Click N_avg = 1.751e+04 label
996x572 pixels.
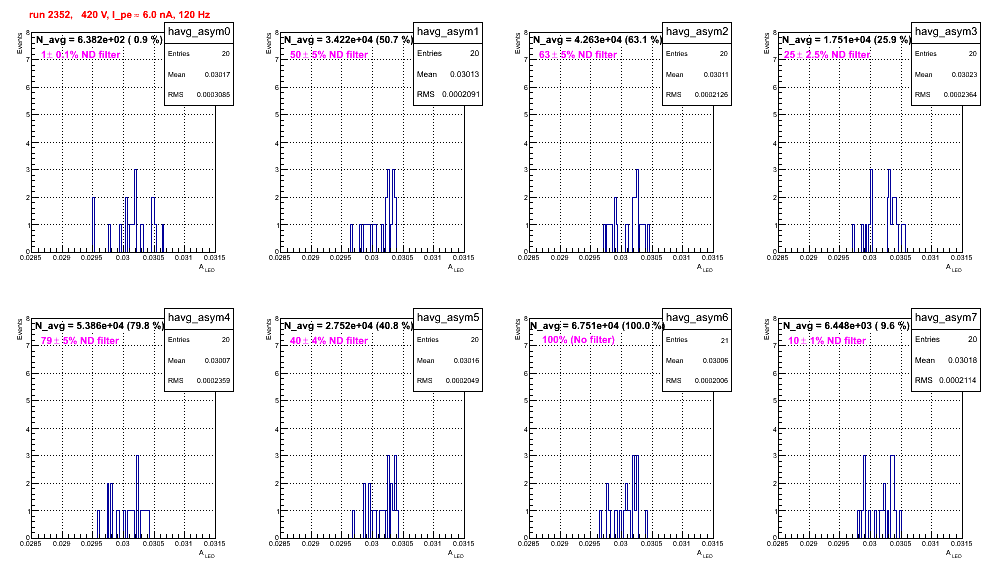point(846,39)
